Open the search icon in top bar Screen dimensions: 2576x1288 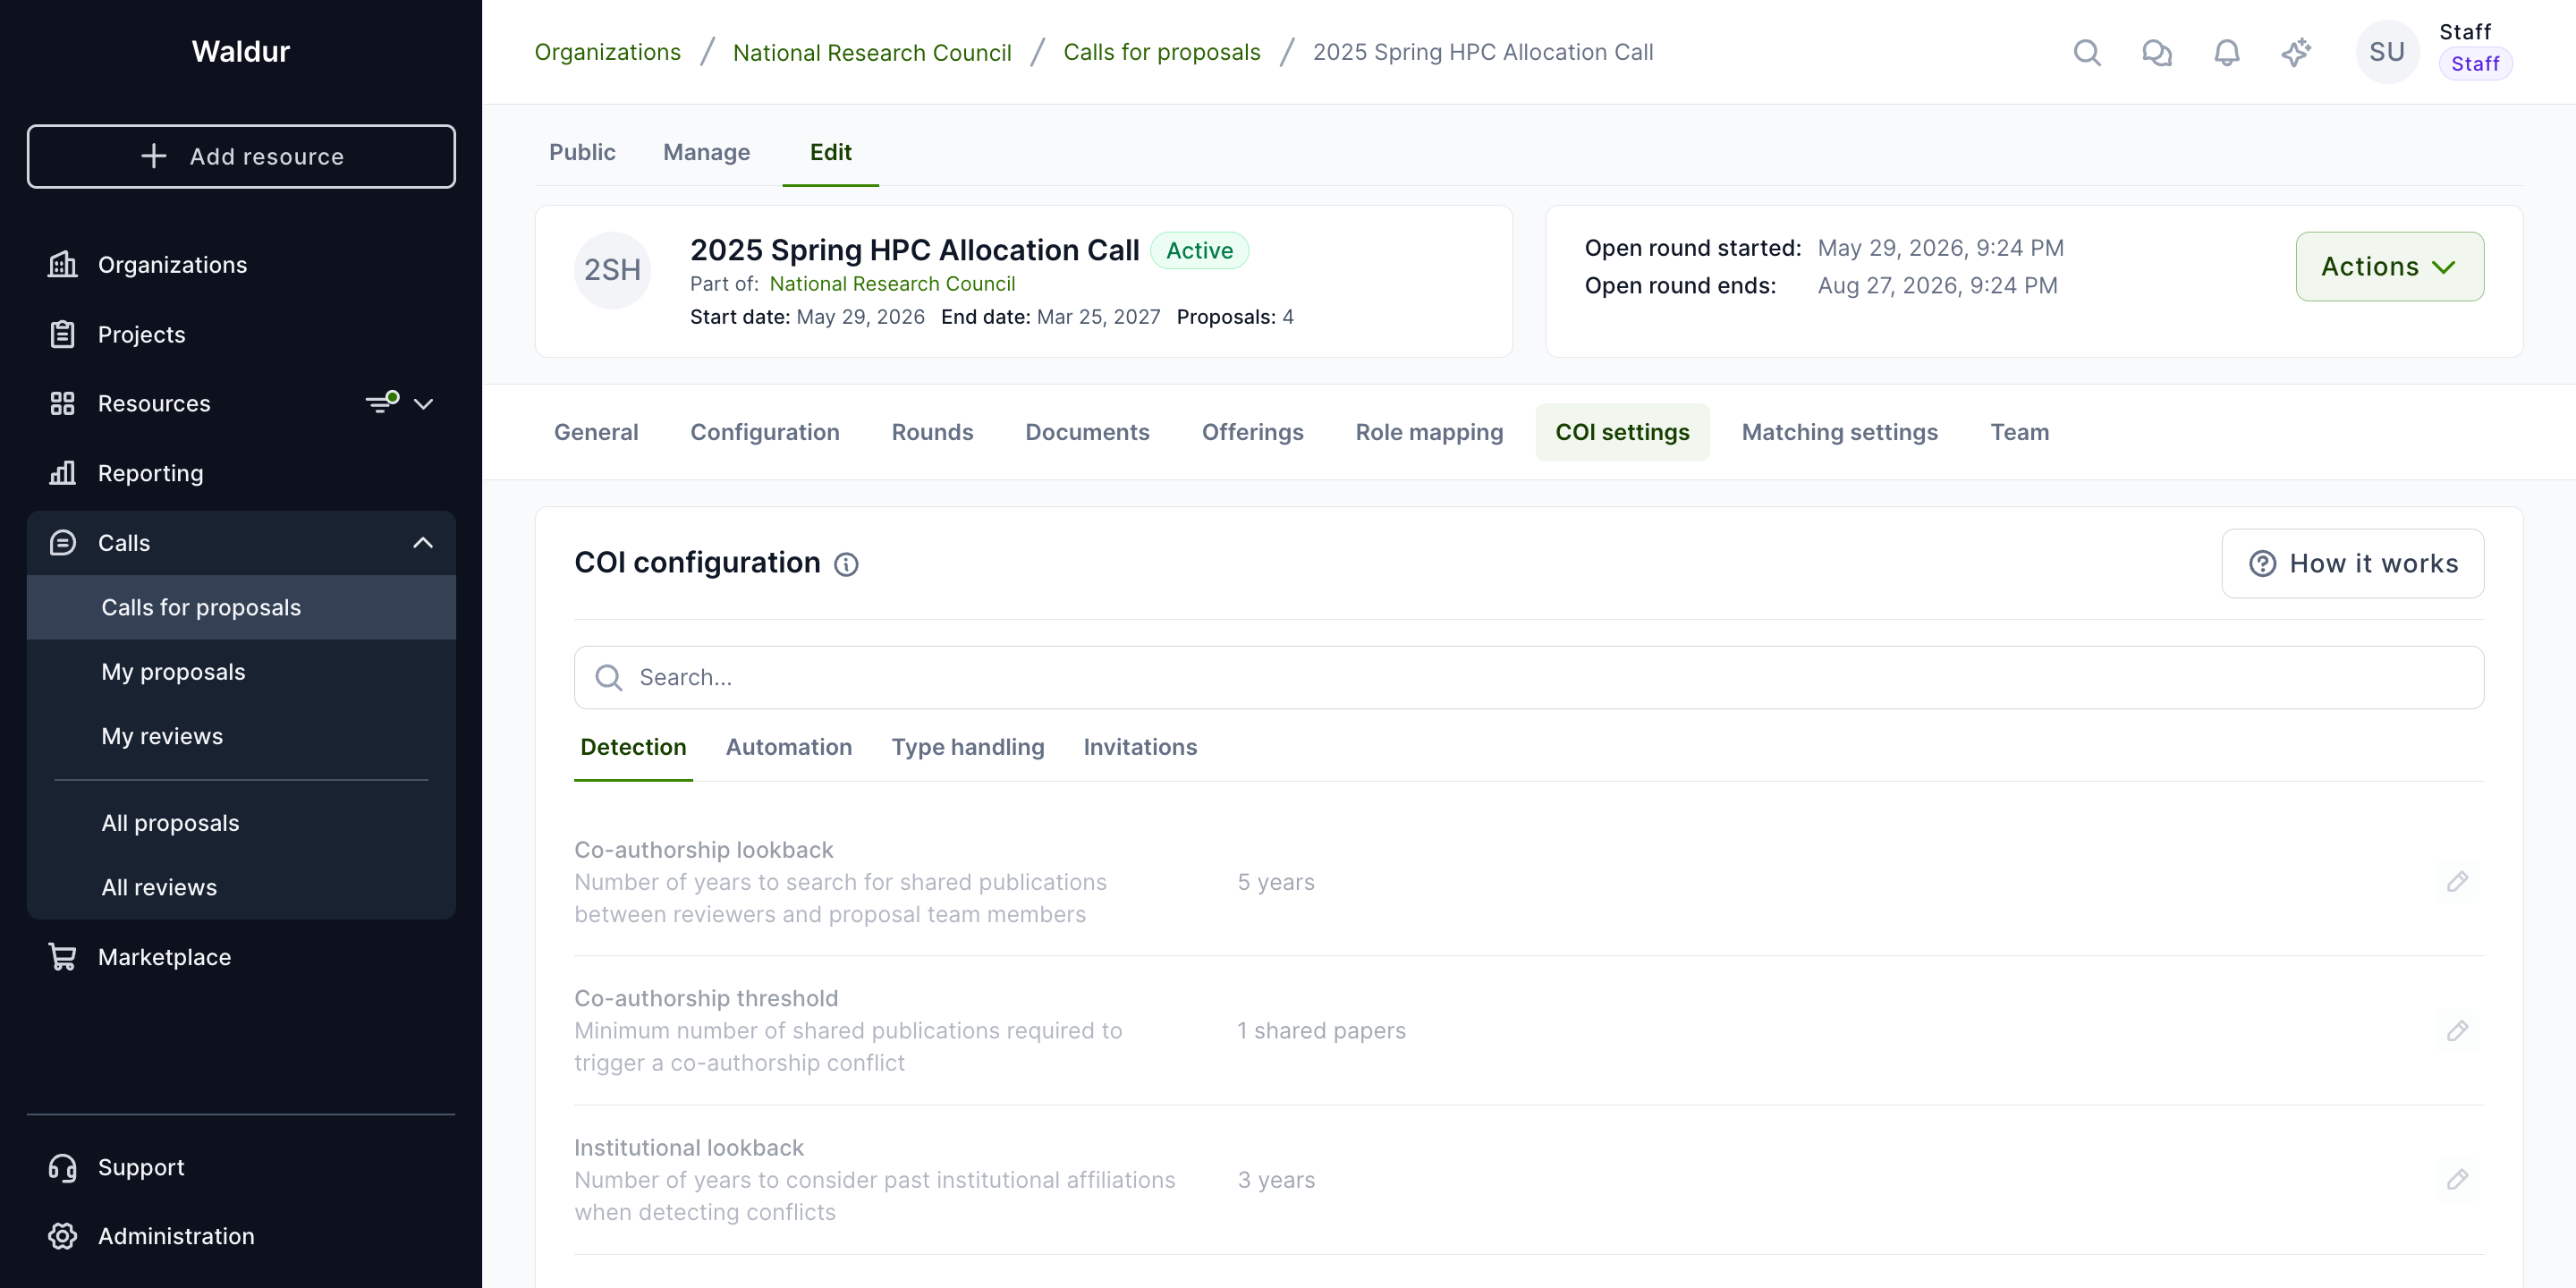click(2087, 52)
